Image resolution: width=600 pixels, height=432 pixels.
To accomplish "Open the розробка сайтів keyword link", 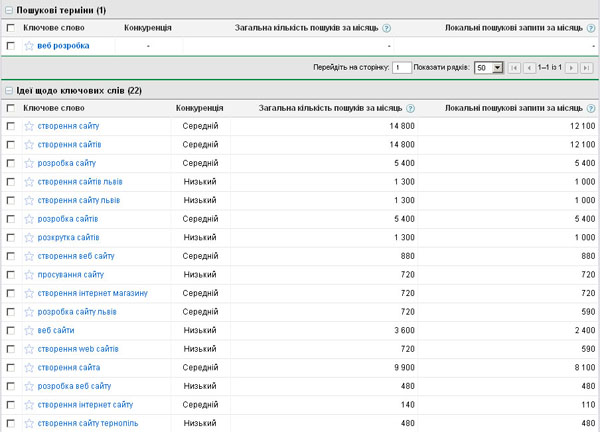I will pyautogui.click(x=68, y=219).
